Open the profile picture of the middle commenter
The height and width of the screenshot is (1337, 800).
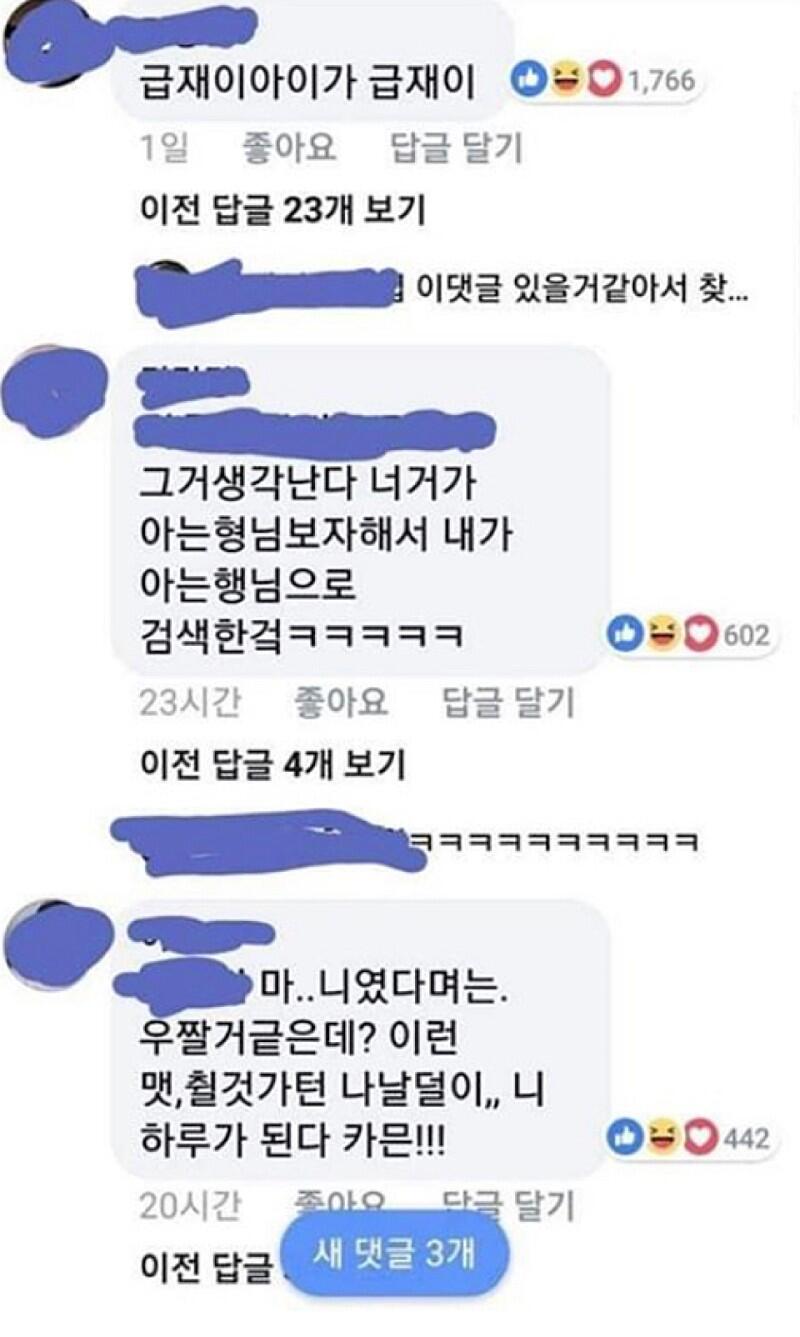coord(58,395)
